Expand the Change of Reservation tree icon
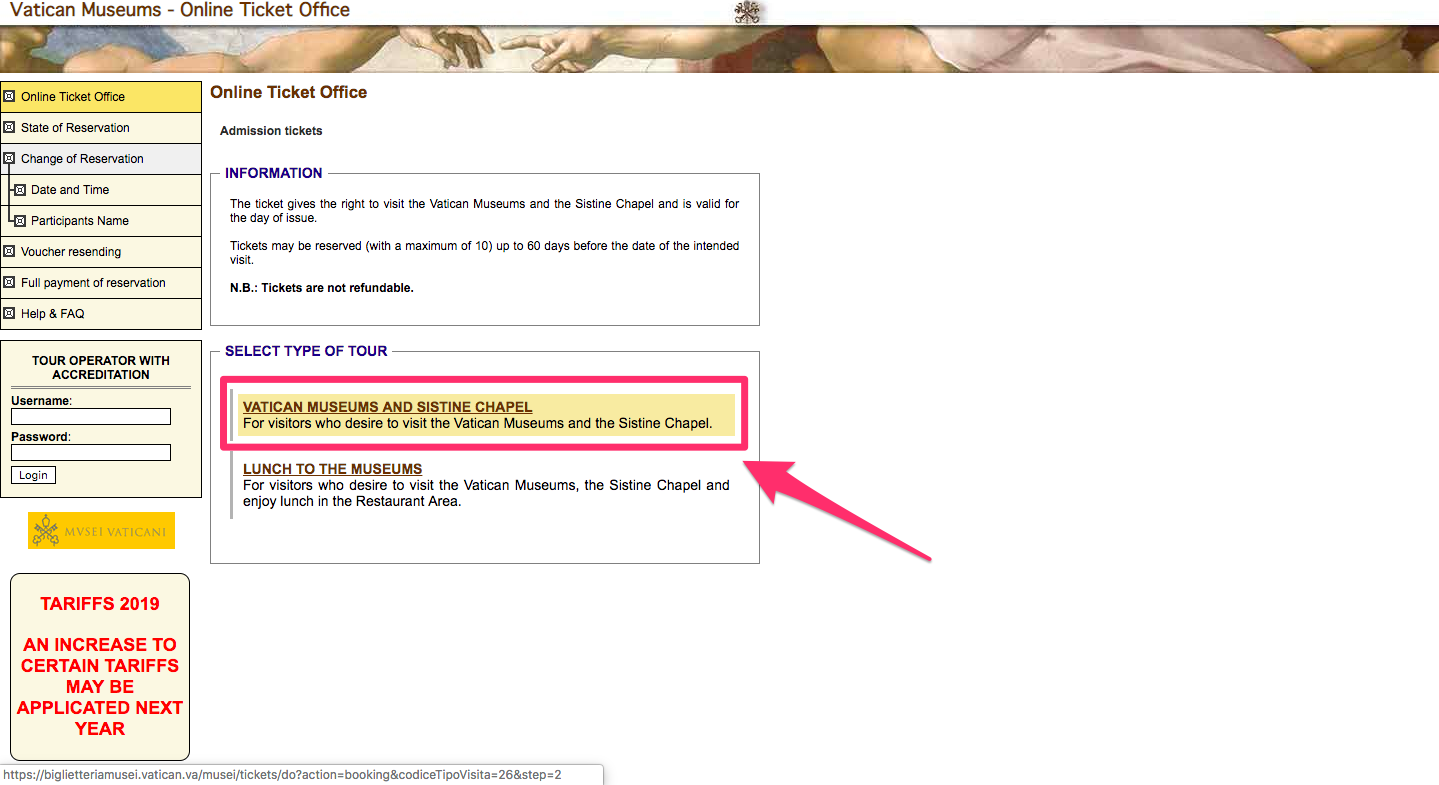This screenshot has height=785, width=1439. tap(10, 159)
